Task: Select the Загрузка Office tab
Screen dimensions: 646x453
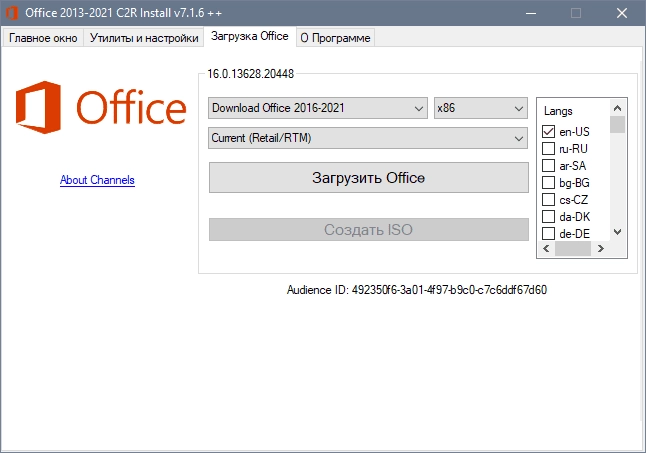Action: (x=250, y=36)
